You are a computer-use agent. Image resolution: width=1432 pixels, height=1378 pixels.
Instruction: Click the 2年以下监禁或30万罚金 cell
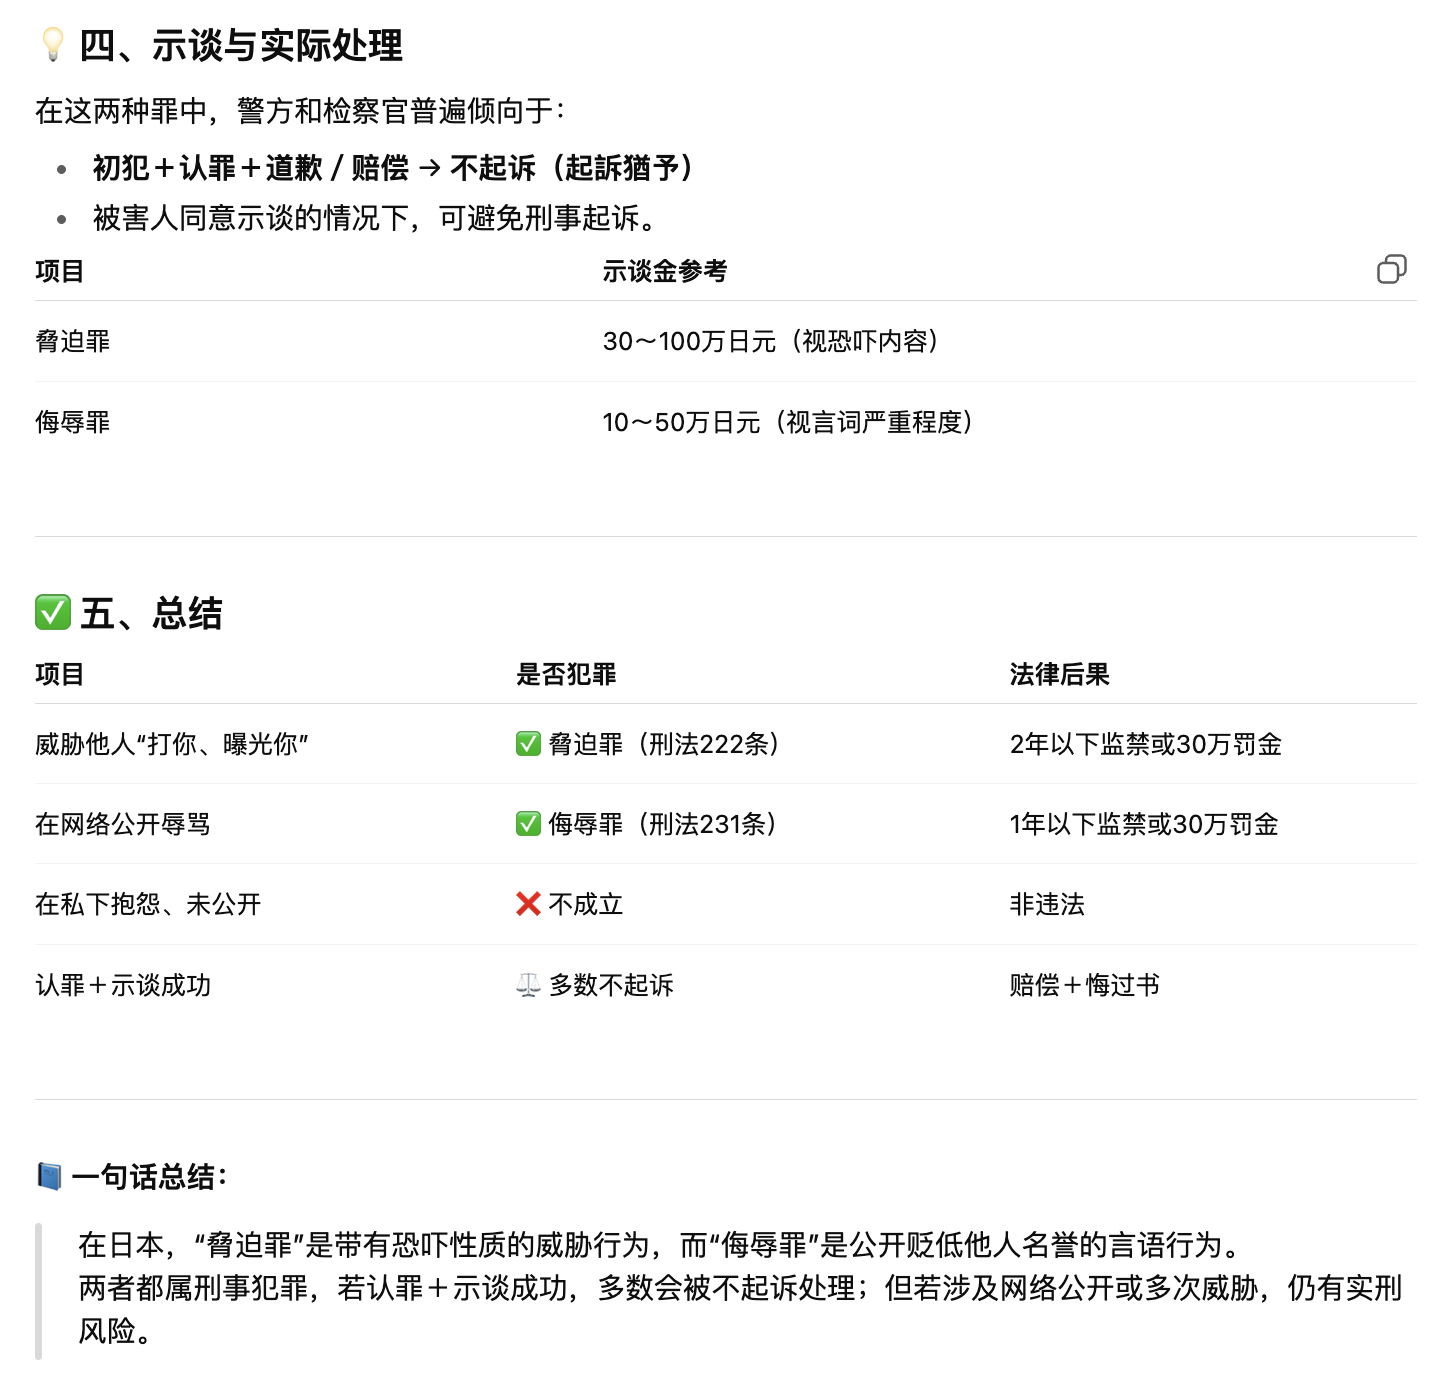pos(1145,744)
